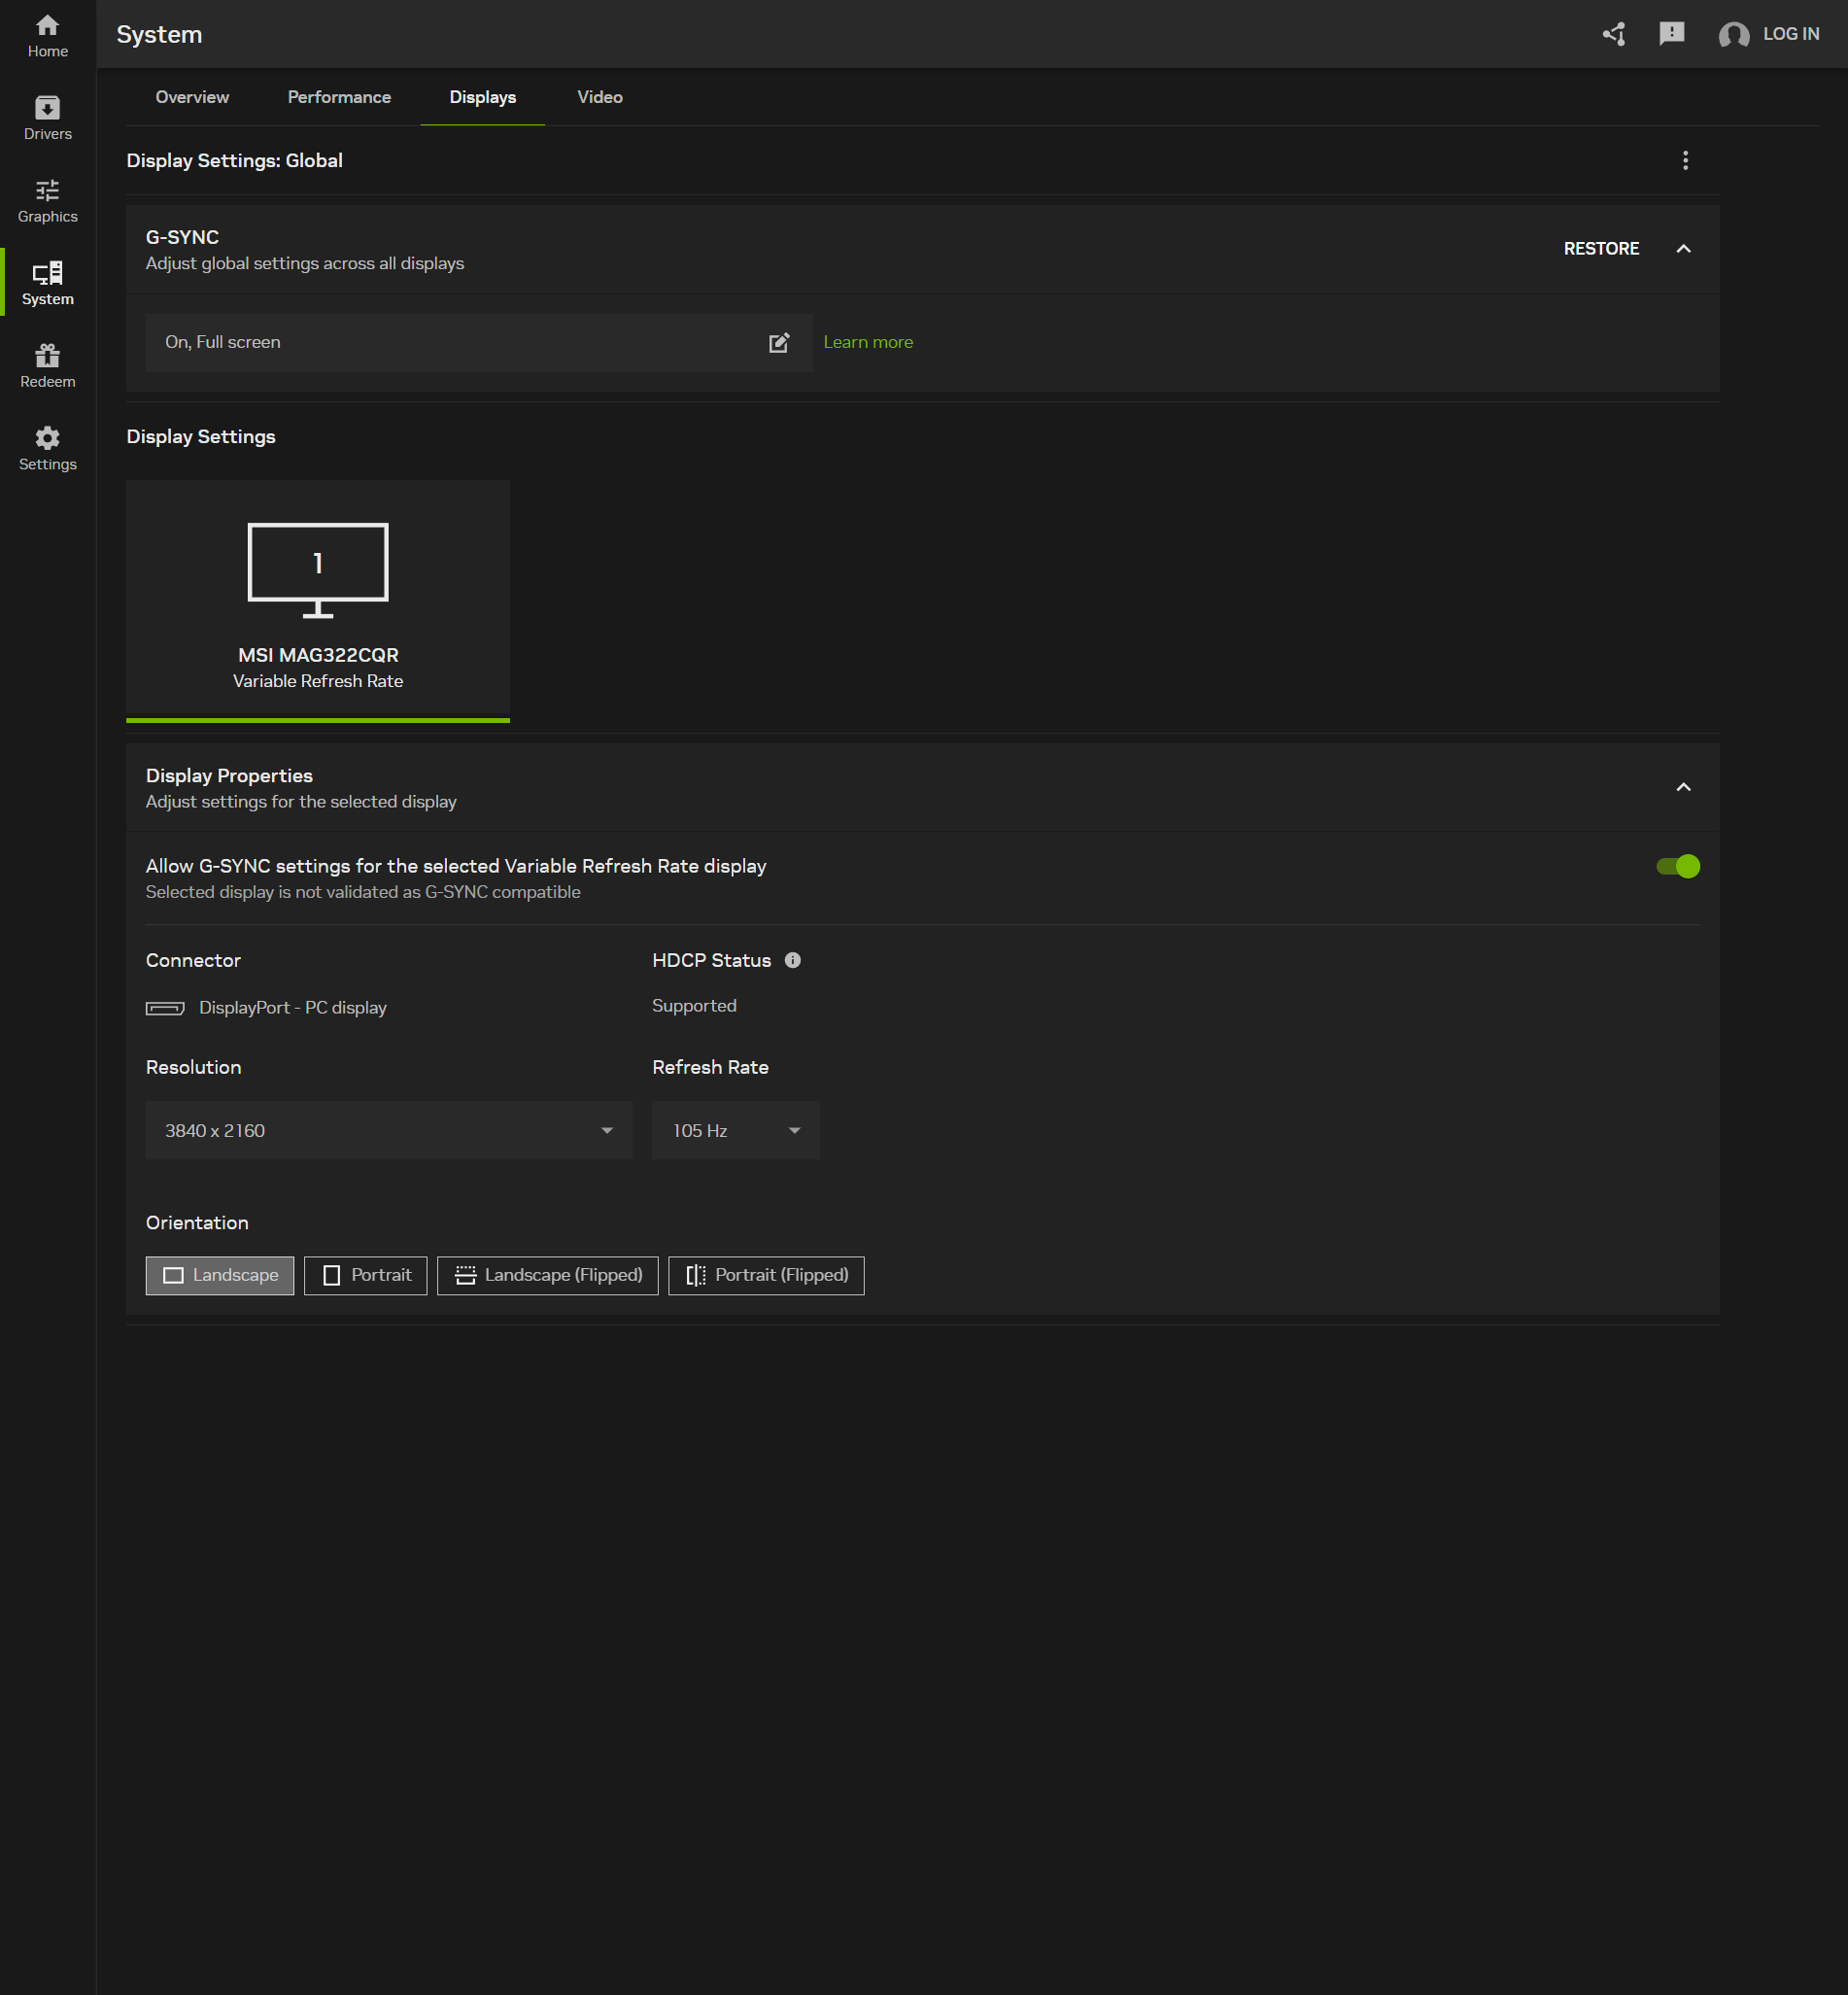Select Portrait orientation
Screen dimensions: 1848x1995
366,1275
